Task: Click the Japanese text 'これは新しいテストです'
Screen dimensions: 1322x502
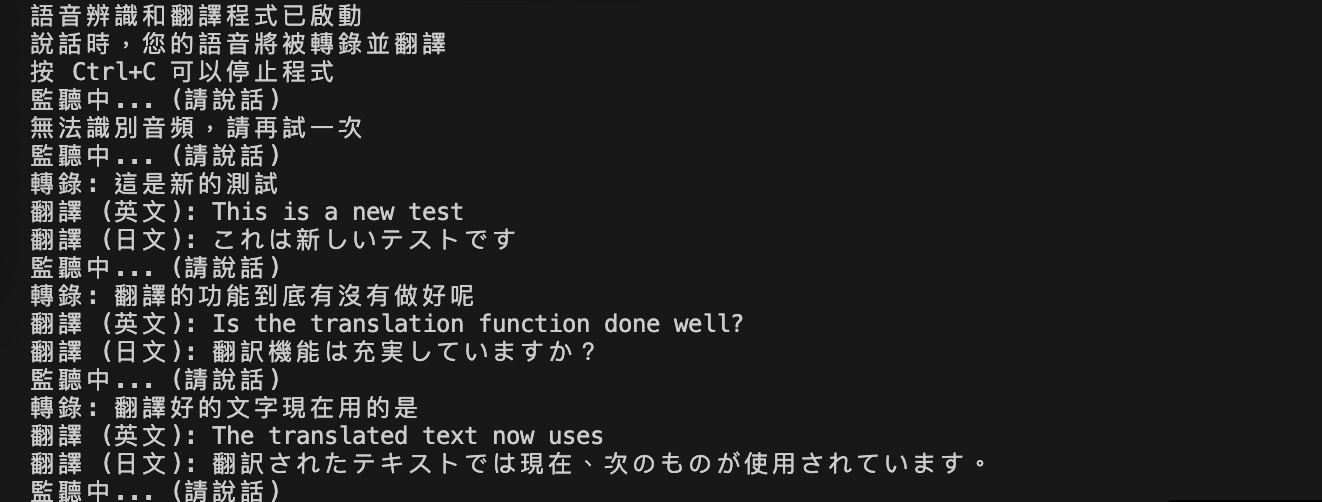Action: tap(365, 240)
